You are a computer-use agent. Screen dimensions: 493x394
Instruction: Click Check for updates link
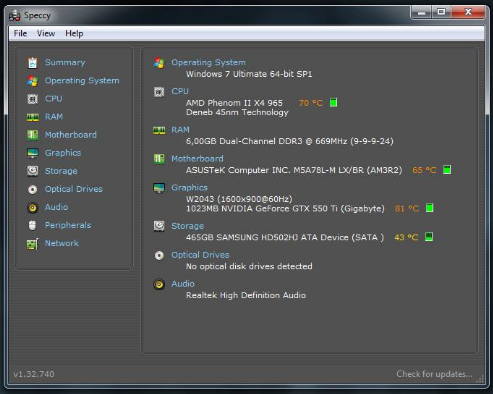[x=434, y=374]
